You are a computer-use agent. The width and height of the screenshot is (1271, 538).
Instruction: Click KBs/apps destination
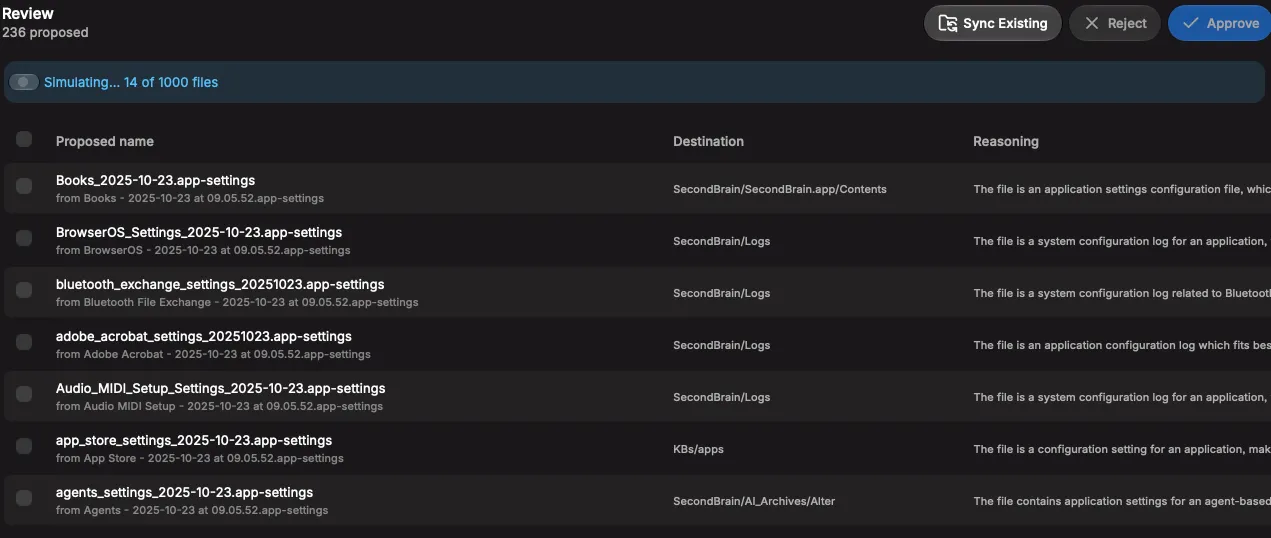(698, 449)
